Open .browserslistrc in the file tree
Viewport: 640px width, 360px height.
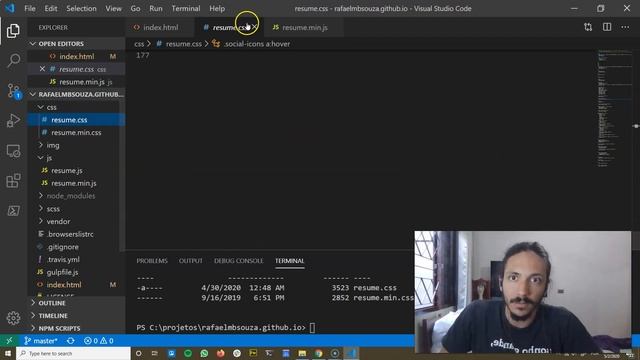pyautogui.click(x=76, y=234)
